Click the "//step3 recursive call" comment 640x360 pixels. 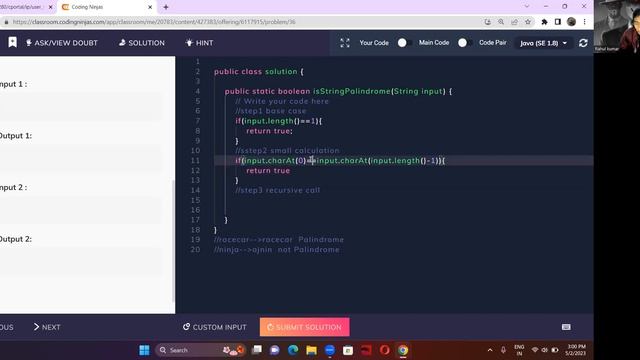pos(278,190)
